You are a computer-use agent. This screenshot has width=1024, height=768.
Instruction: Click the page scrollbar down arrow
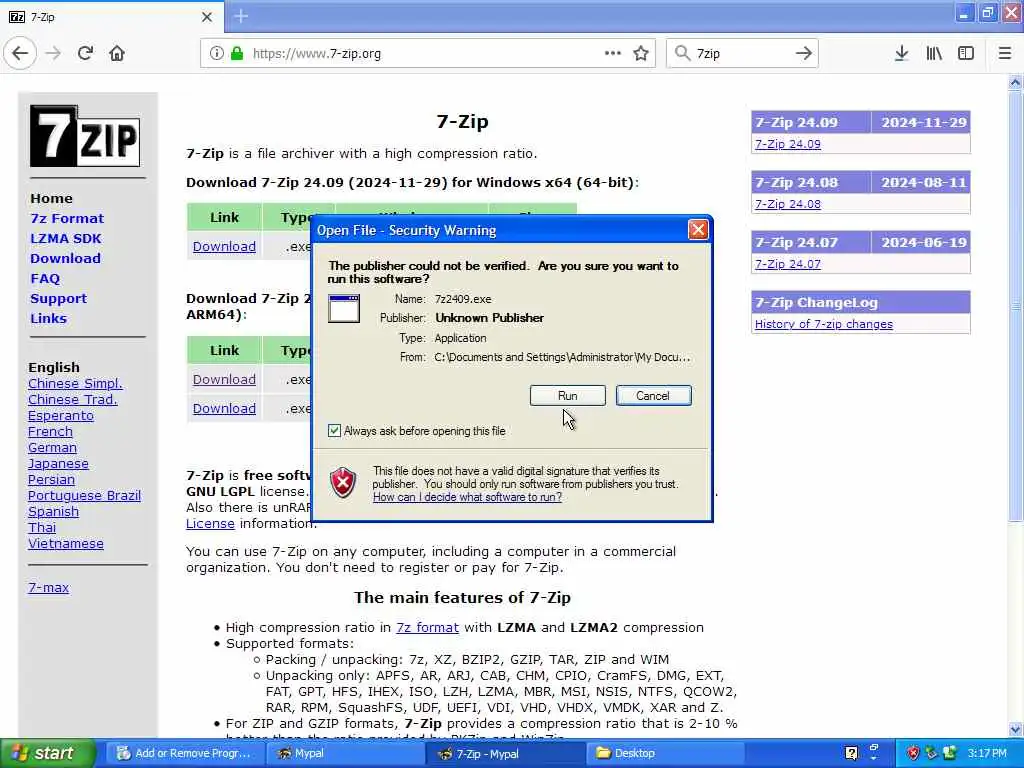tap(1015, 729)
